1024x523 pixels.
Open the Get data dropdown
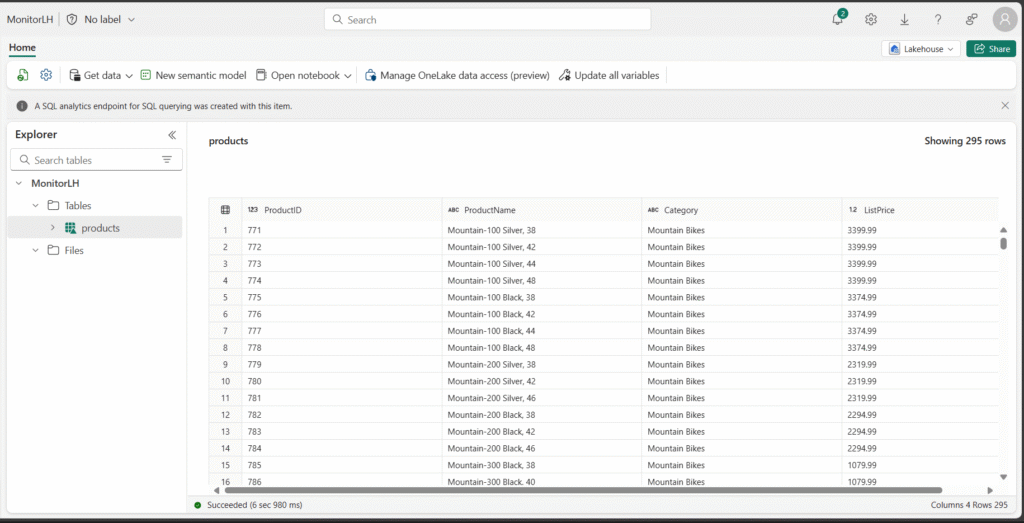pos(101,76)
